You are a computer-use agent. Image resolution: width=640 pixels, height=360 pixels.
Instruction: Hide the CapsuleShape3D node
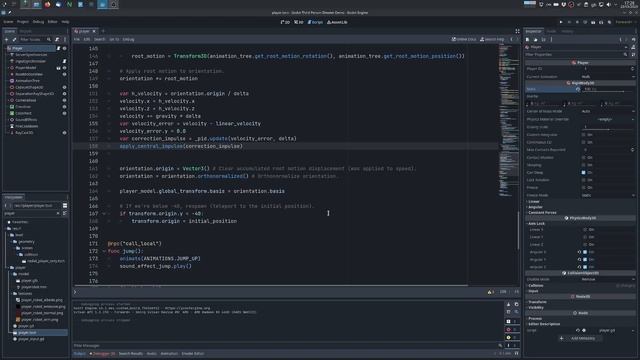(64, 87)
